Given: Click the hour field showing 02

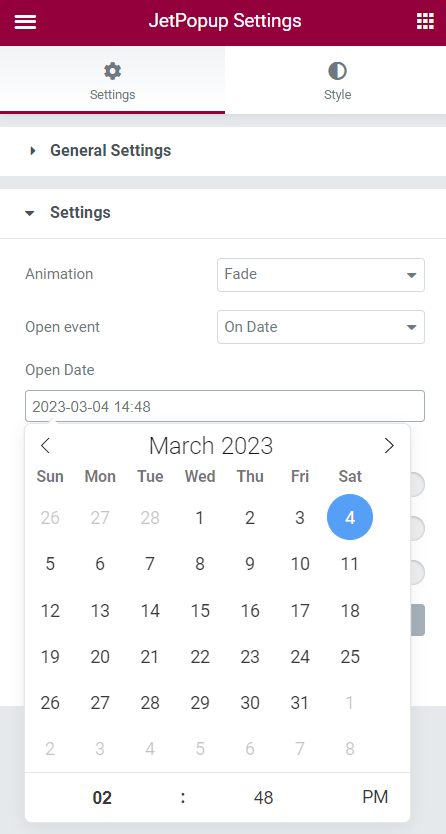Looking at the screenshot, I should pos(102,797).
